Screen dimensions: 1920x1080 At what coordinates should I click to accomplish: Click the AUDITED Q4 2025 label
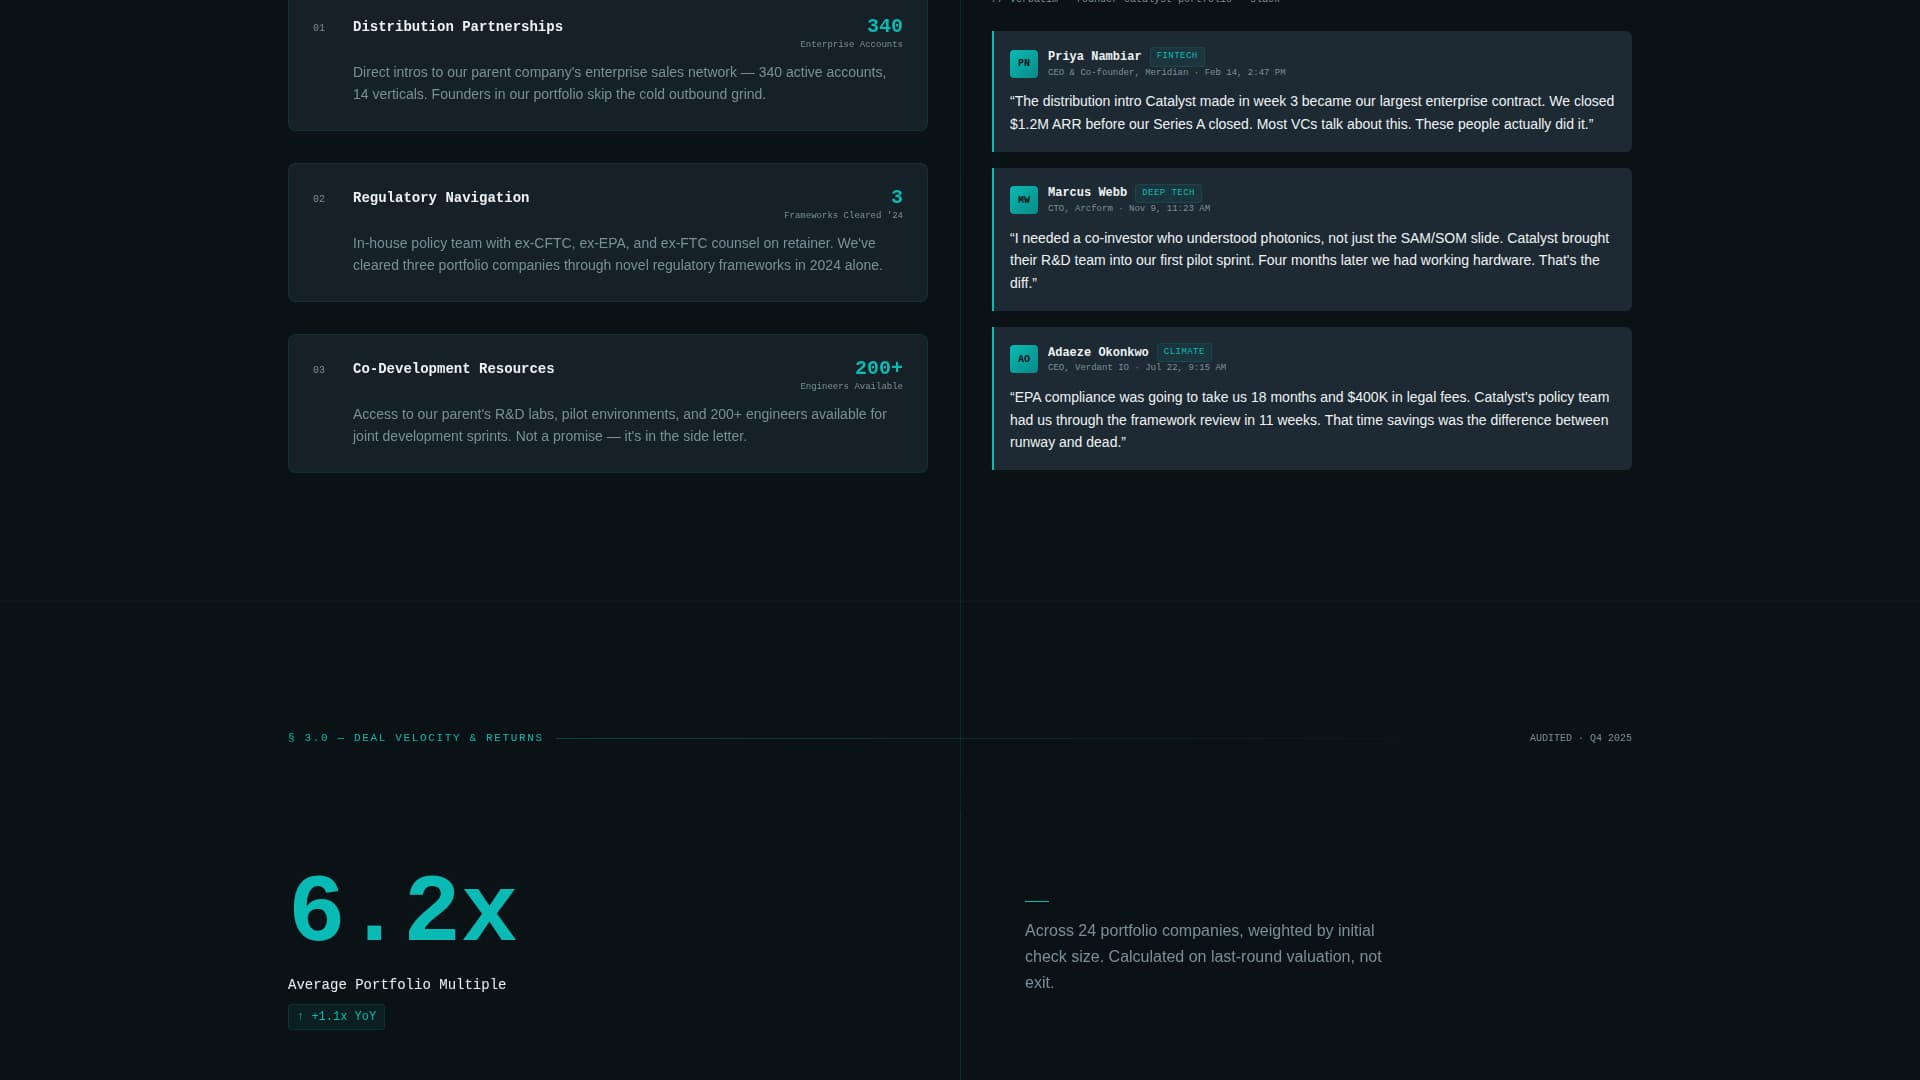pos(1580,738)
